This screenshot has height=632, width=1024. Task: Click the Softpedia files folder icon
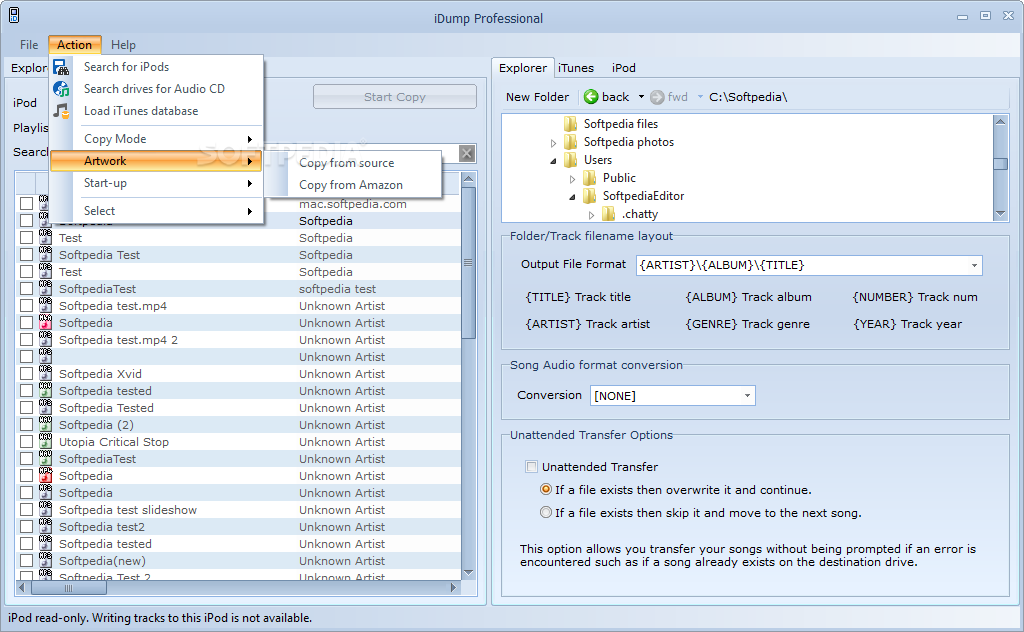click(570, 124)
